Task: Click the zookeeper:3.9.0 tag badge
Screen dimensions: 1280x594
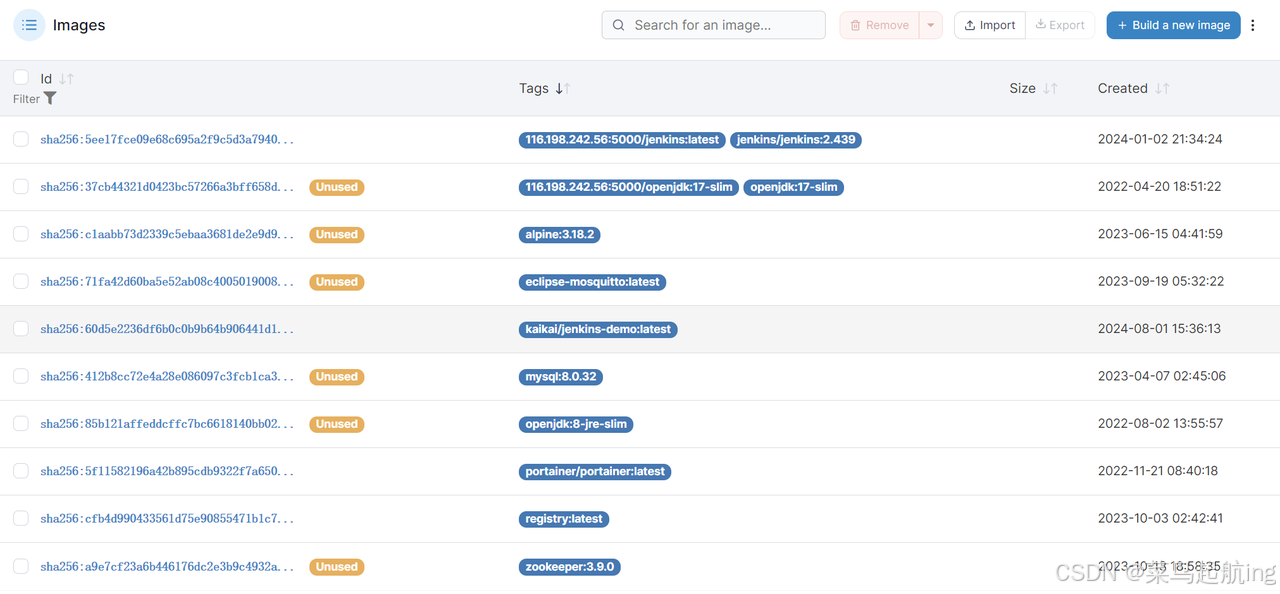Action: coord(570,567)
